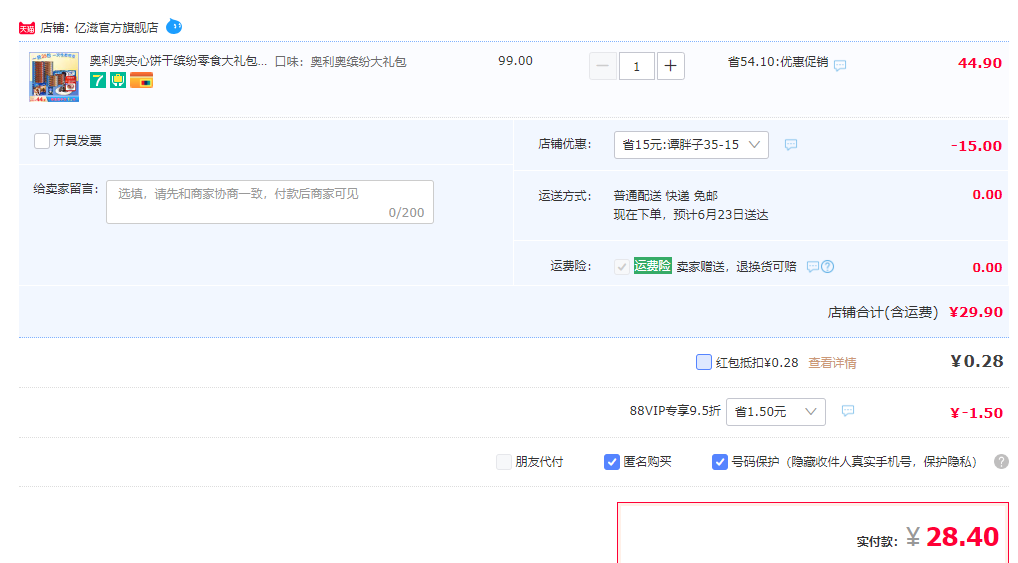The image size is (1018, 563).
Task: Click the unit price 99.00
Action: tap(515, 61)
